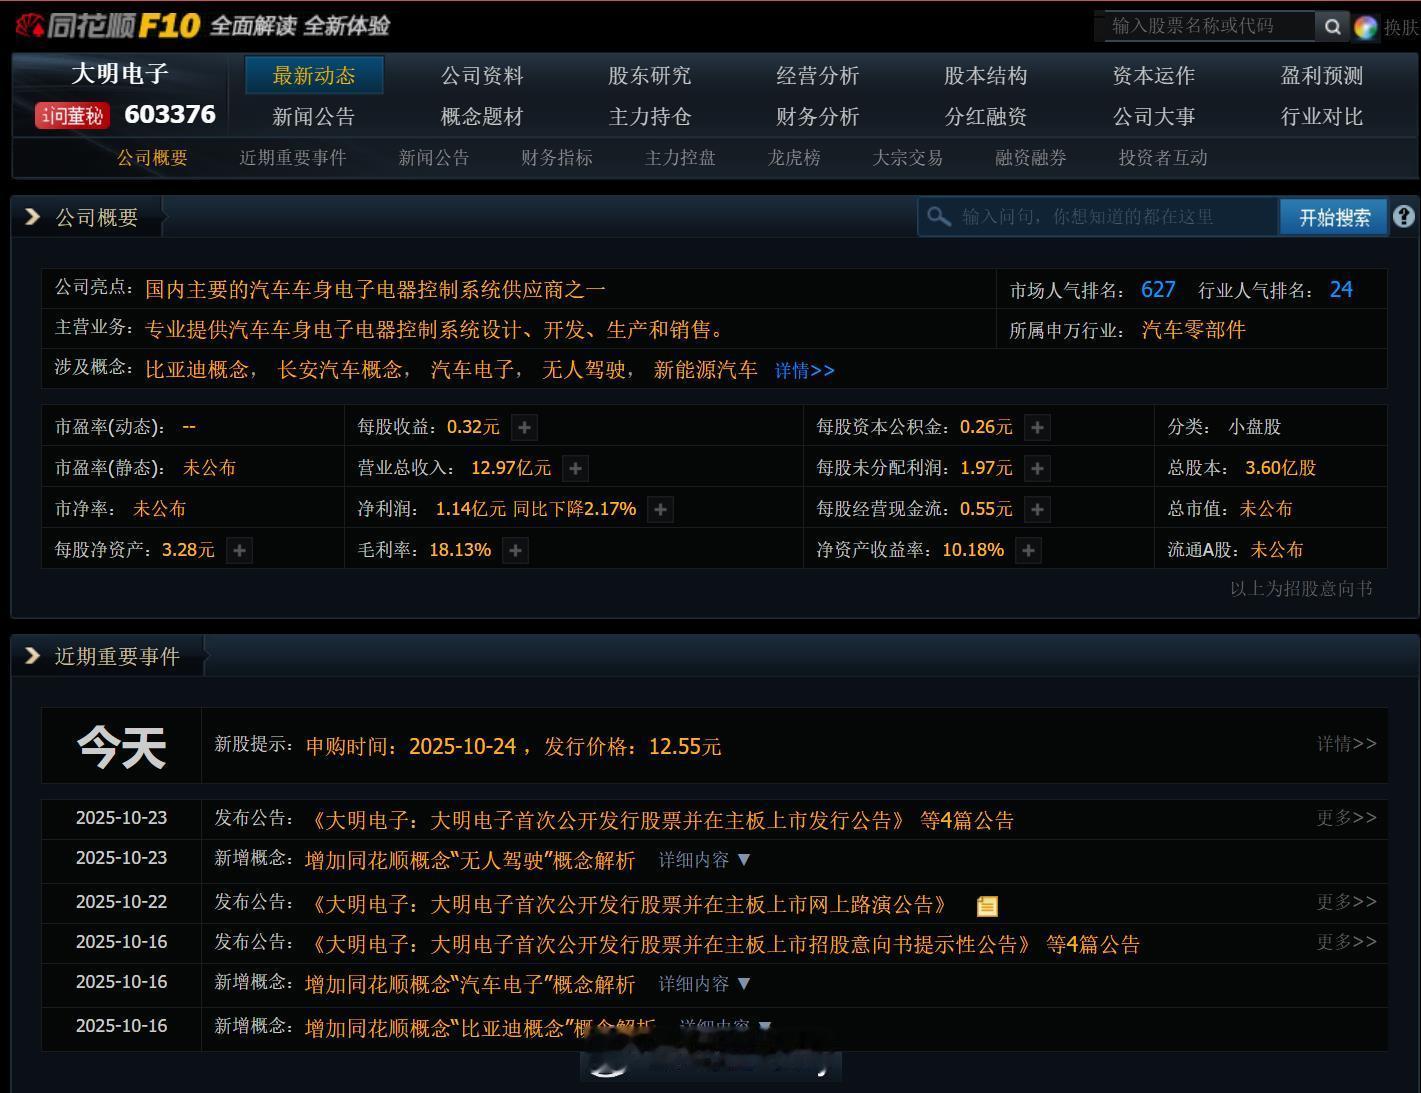Open the 股本结构 tab

[986, 75]
